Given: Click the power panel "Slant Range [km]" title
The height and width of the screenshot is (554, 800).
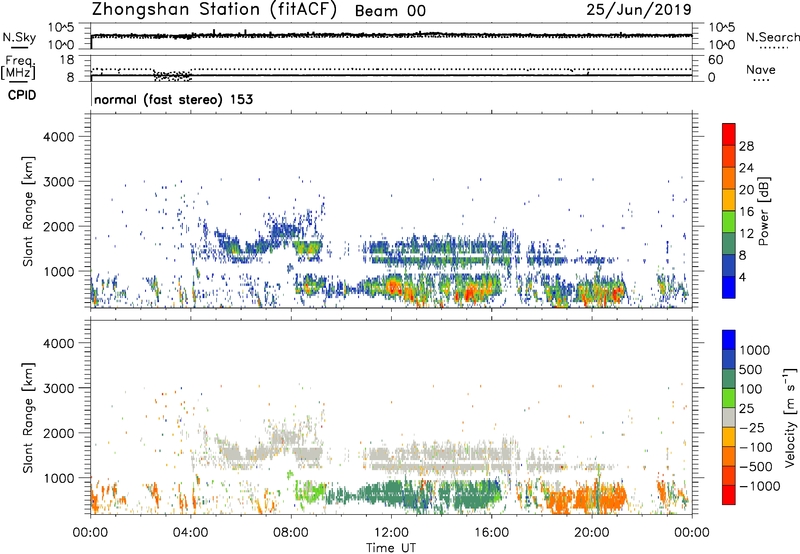Looking at the screenshot, I should coord(29,211).
